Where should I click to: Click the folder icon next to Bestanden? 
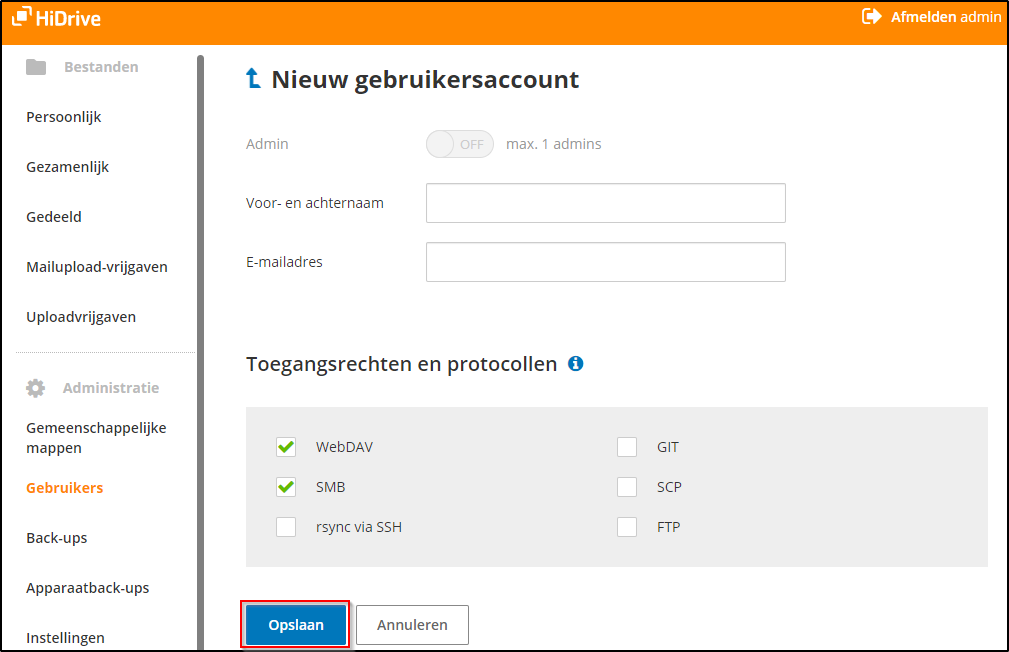click(x=37, y=66)
